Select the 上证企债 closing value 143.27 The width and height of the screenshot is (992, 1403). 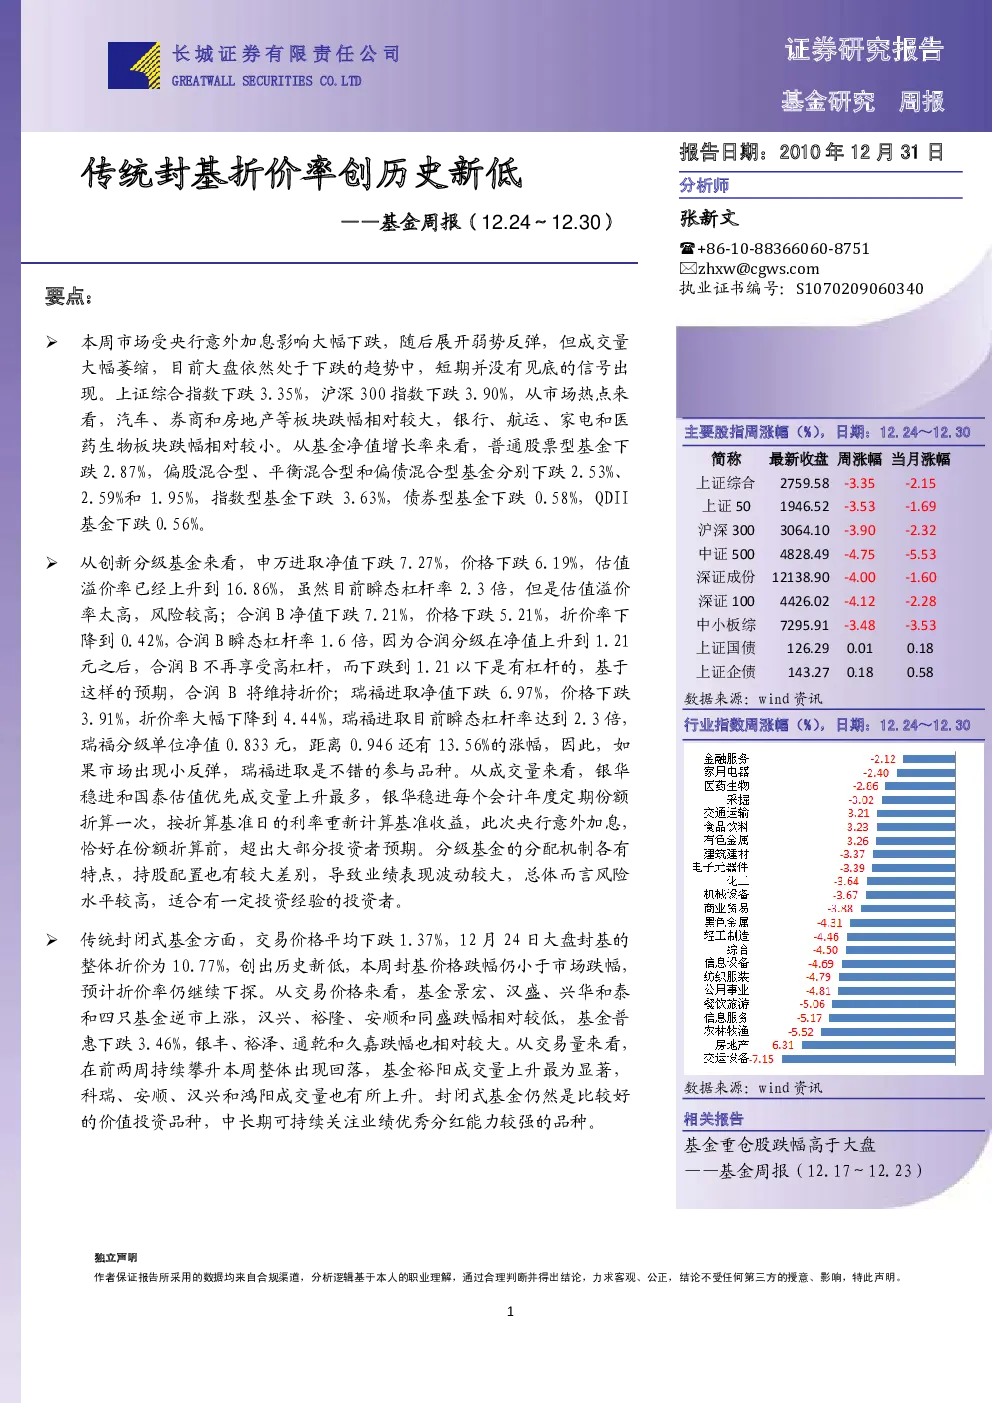808,673
